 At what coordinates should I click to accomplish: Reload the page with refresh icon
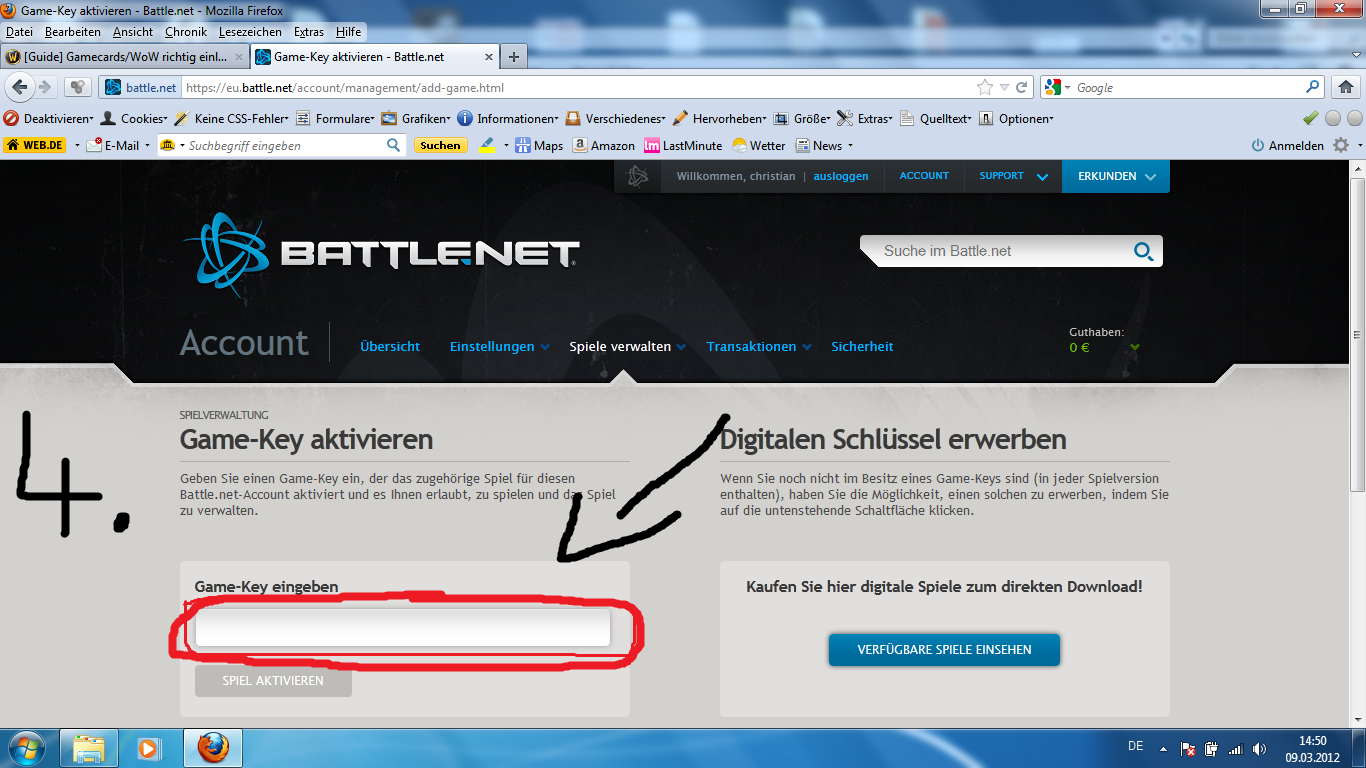[x=1021, y=88]
